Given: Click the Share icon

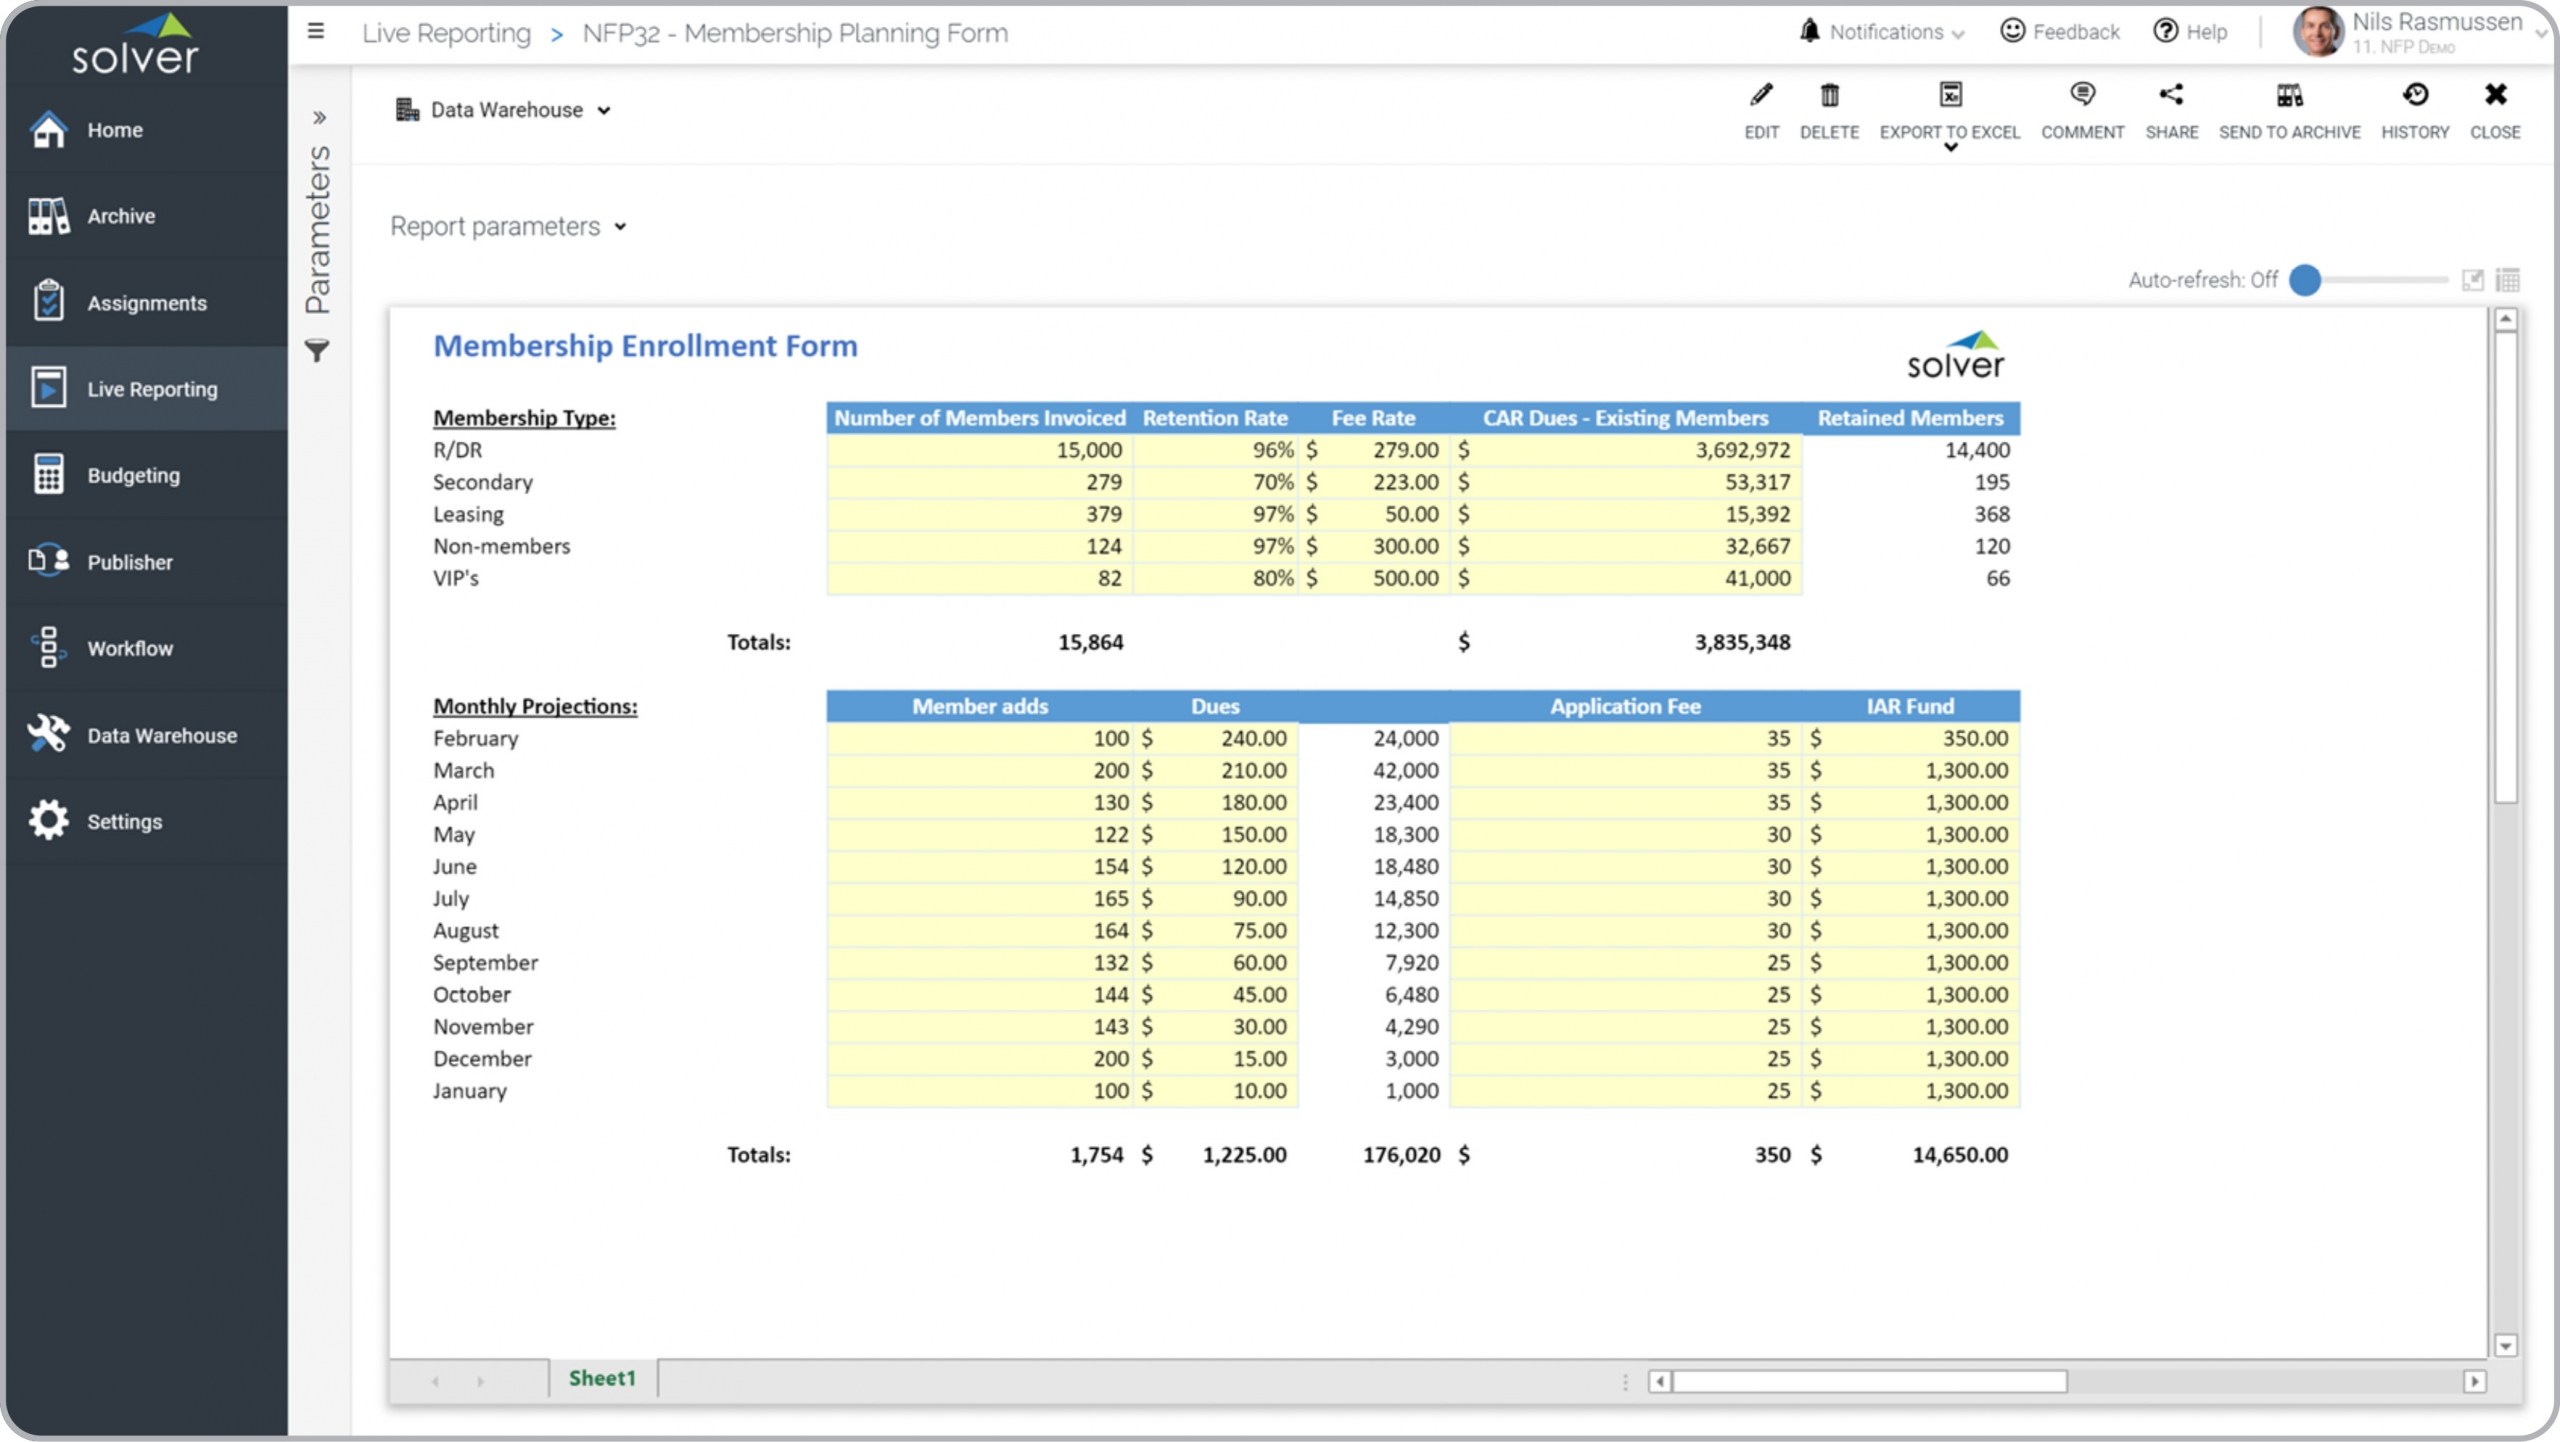Looking at the screenshot, I should (2171, 96).
